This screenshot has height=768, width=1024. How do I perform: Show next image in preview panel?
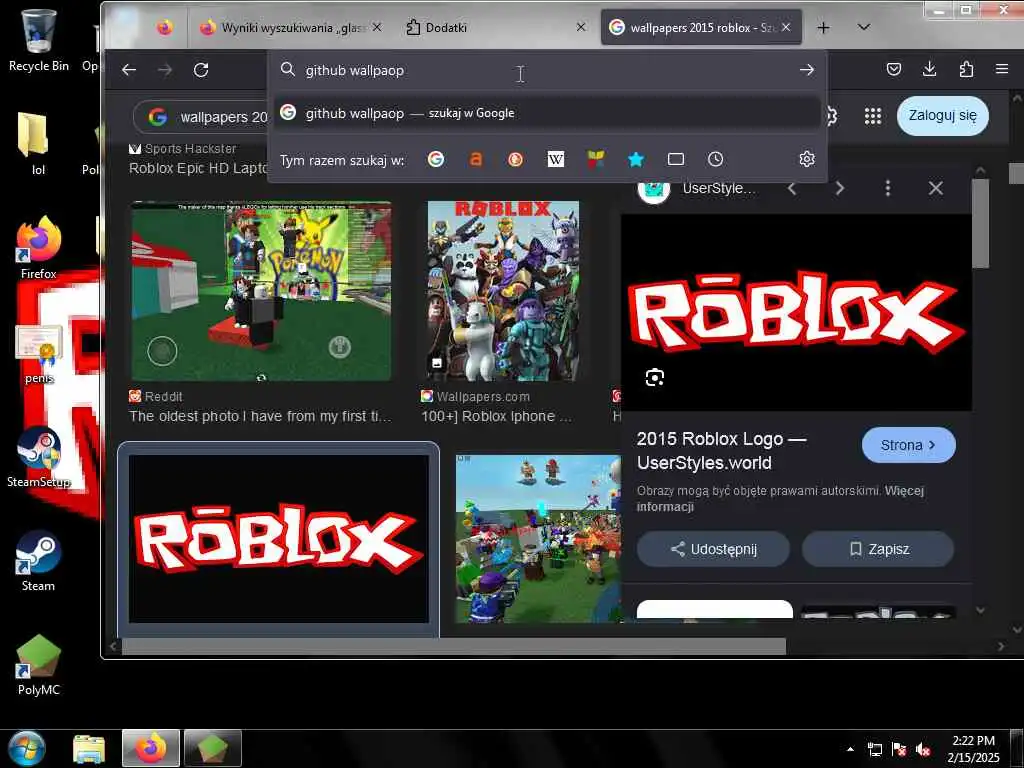click(840, 189)
